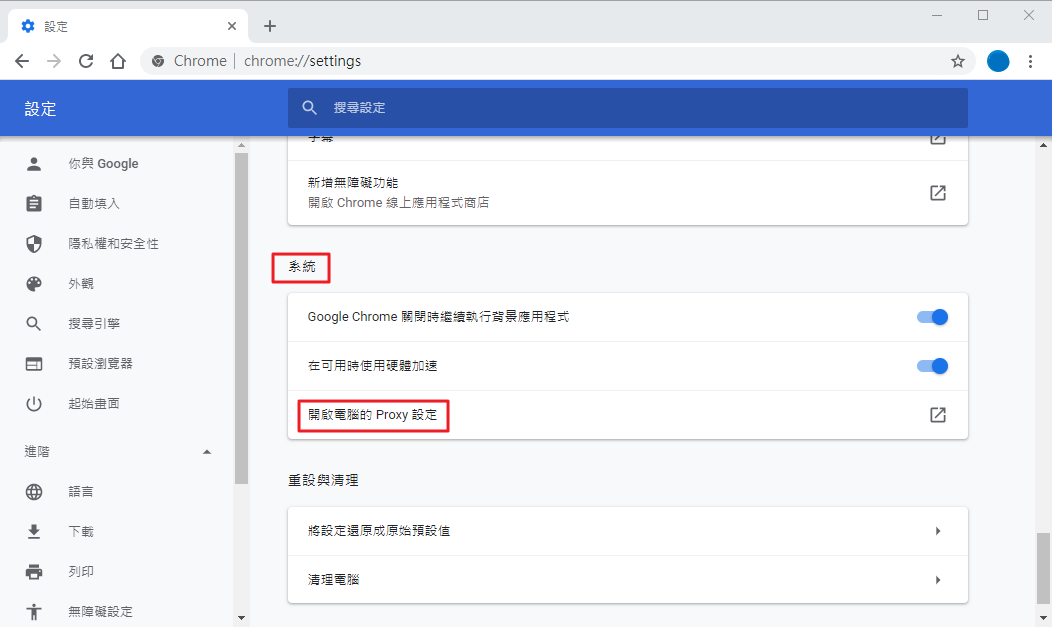Image resolution: width=1052 pixels, height=627 pixels.
Task: Open 起始畫面 in the sidebar
Action: (x=94, y=404)
